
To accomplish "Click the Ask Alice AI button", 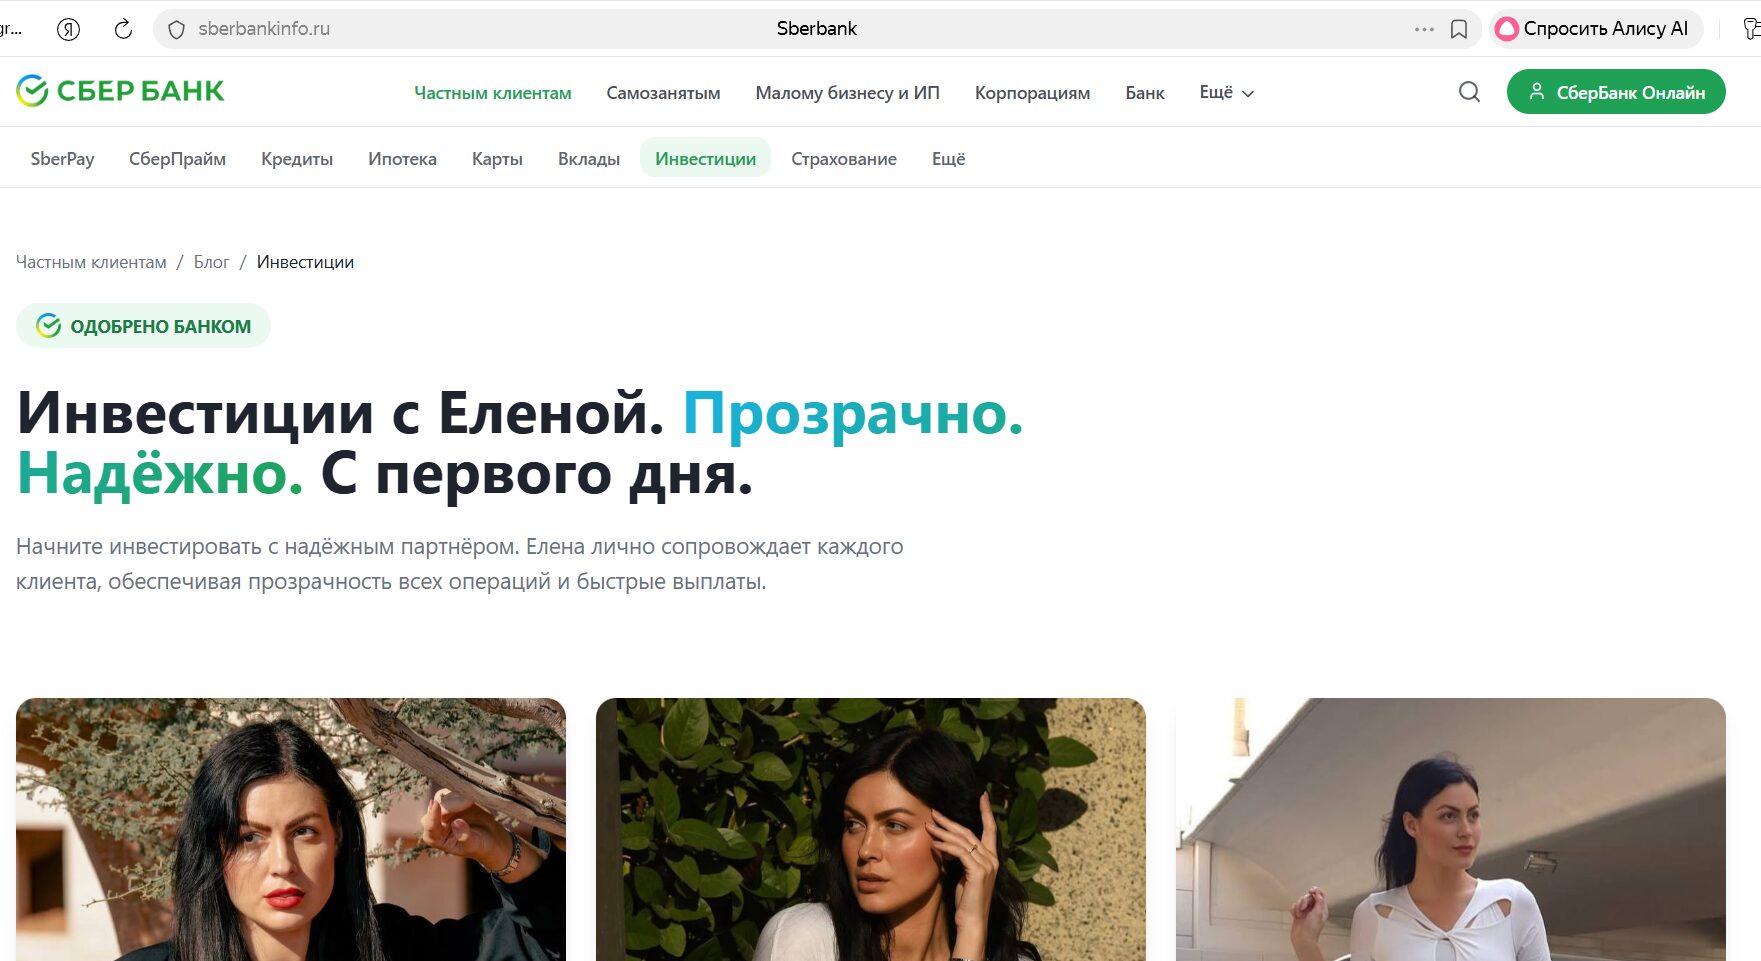I will point(1595,29).
